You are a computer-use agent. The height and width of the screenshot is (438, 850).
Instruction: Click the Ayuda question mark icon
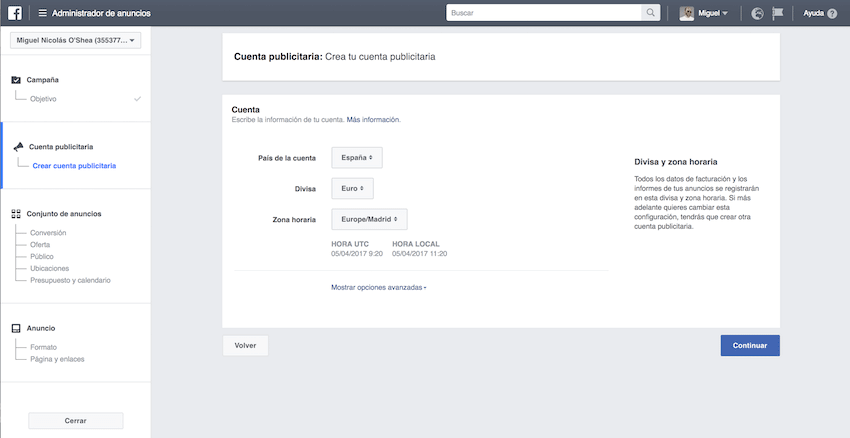(832, 14)
